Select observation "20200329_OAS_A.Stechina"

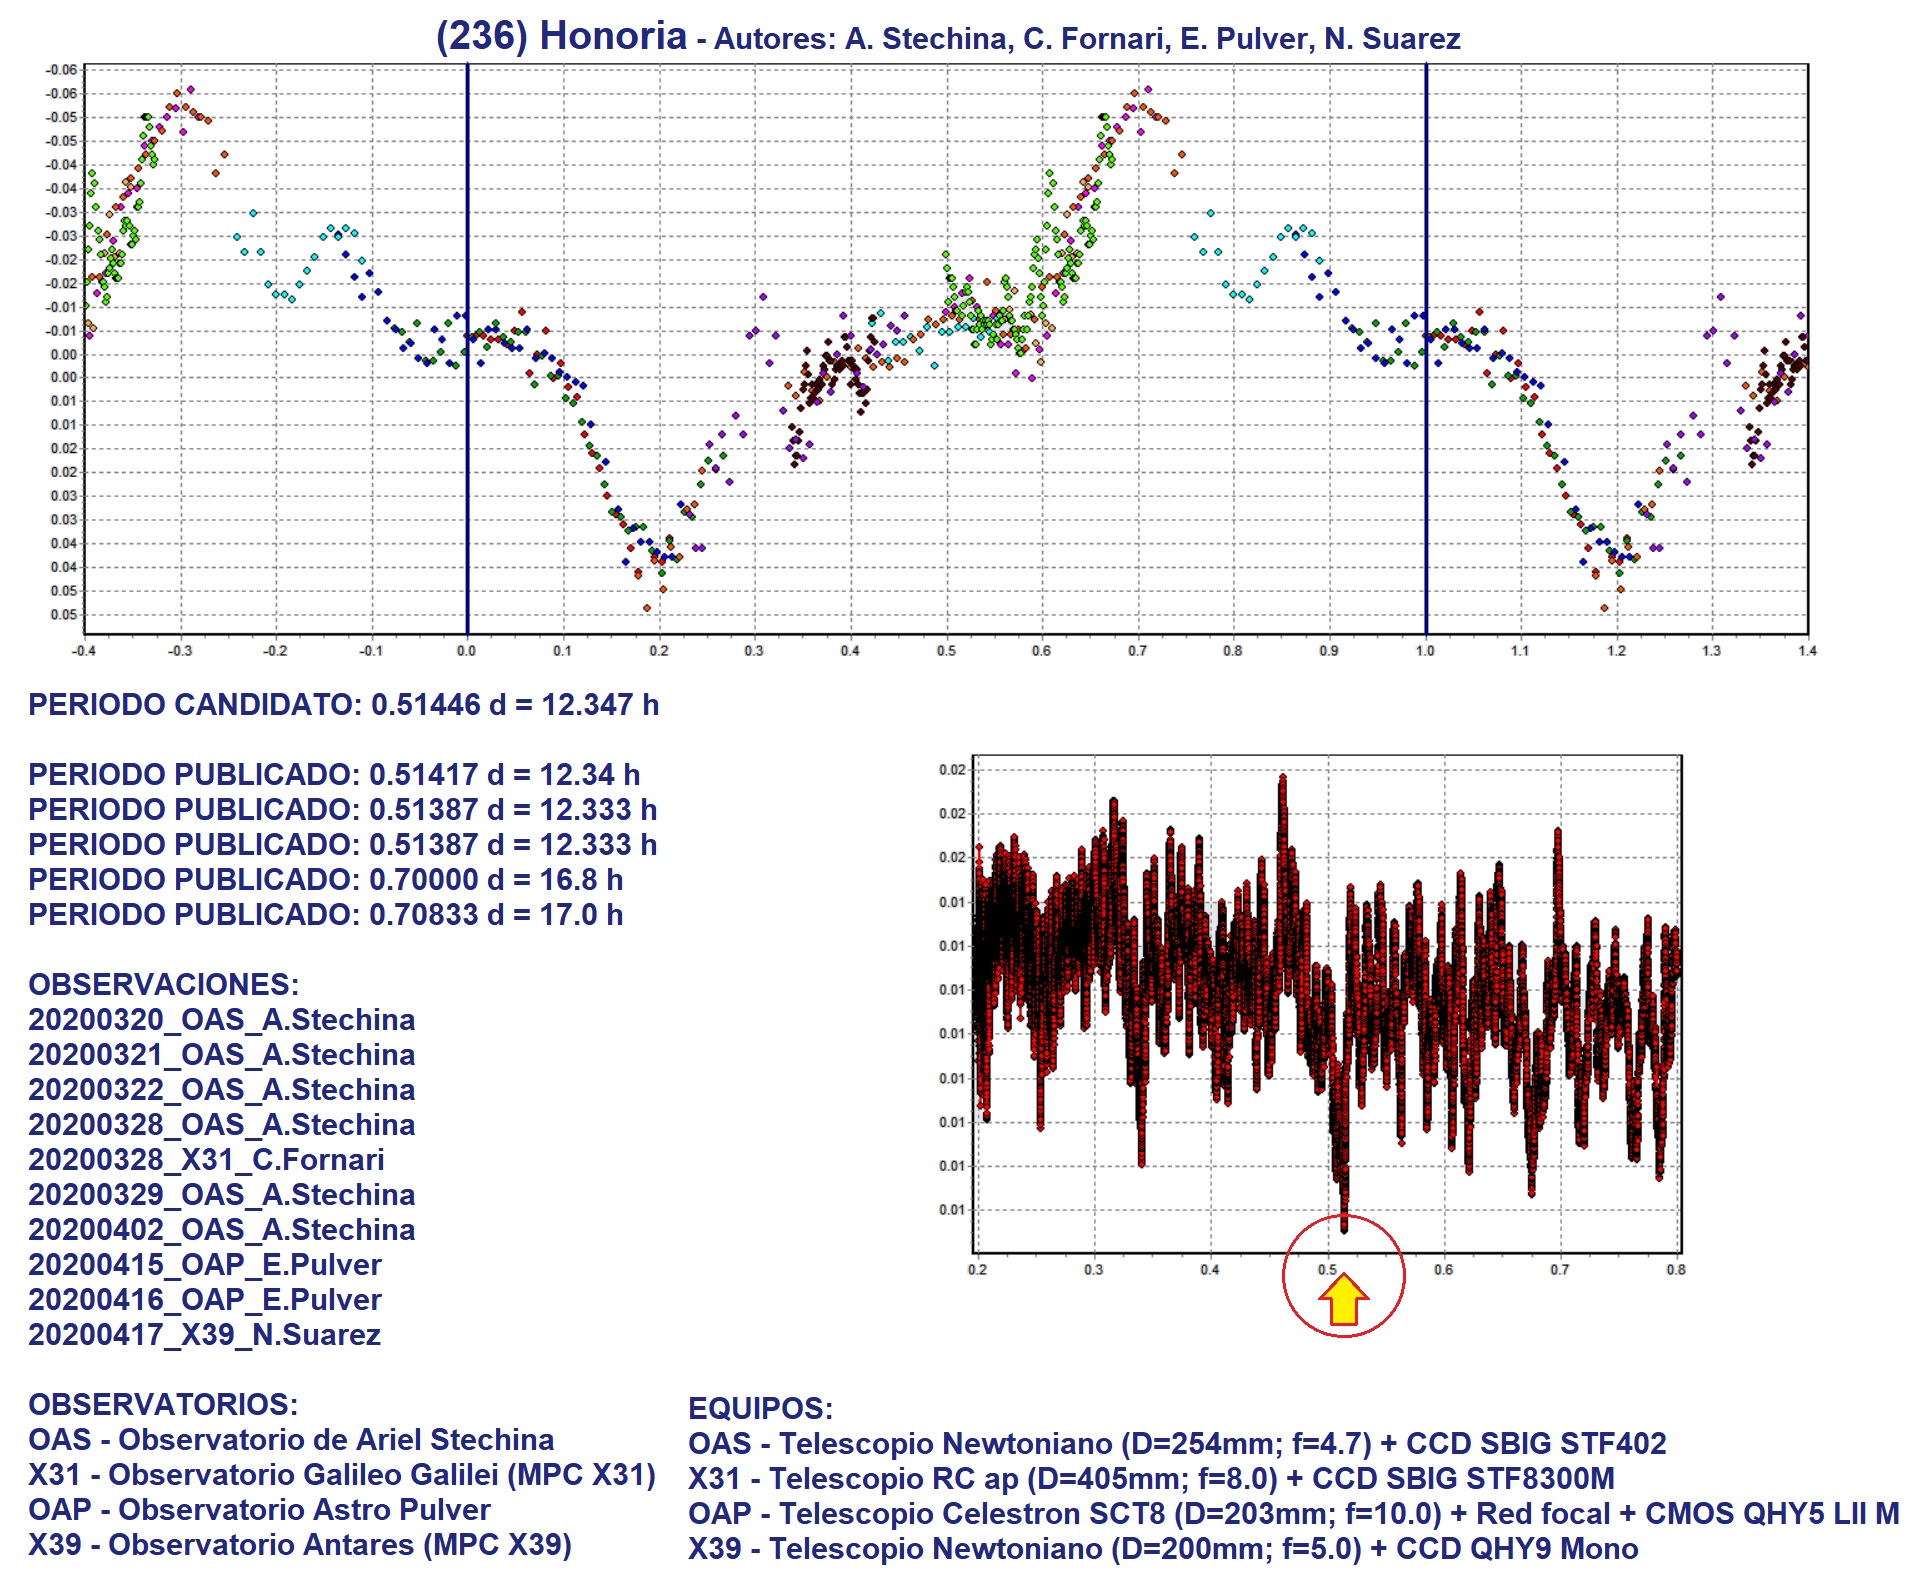(221, 1195)
